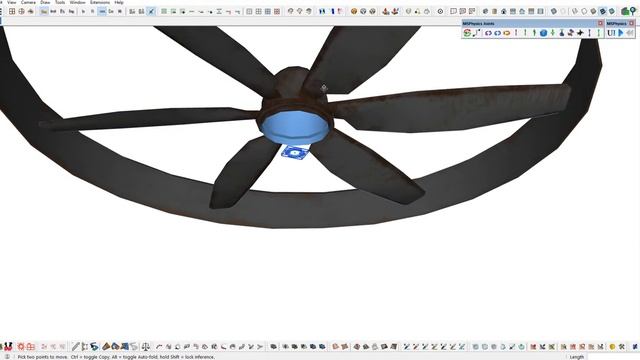Click the red grid icon in top toolbar
Viewport: 640px width, 360px height.
point(277,11)
